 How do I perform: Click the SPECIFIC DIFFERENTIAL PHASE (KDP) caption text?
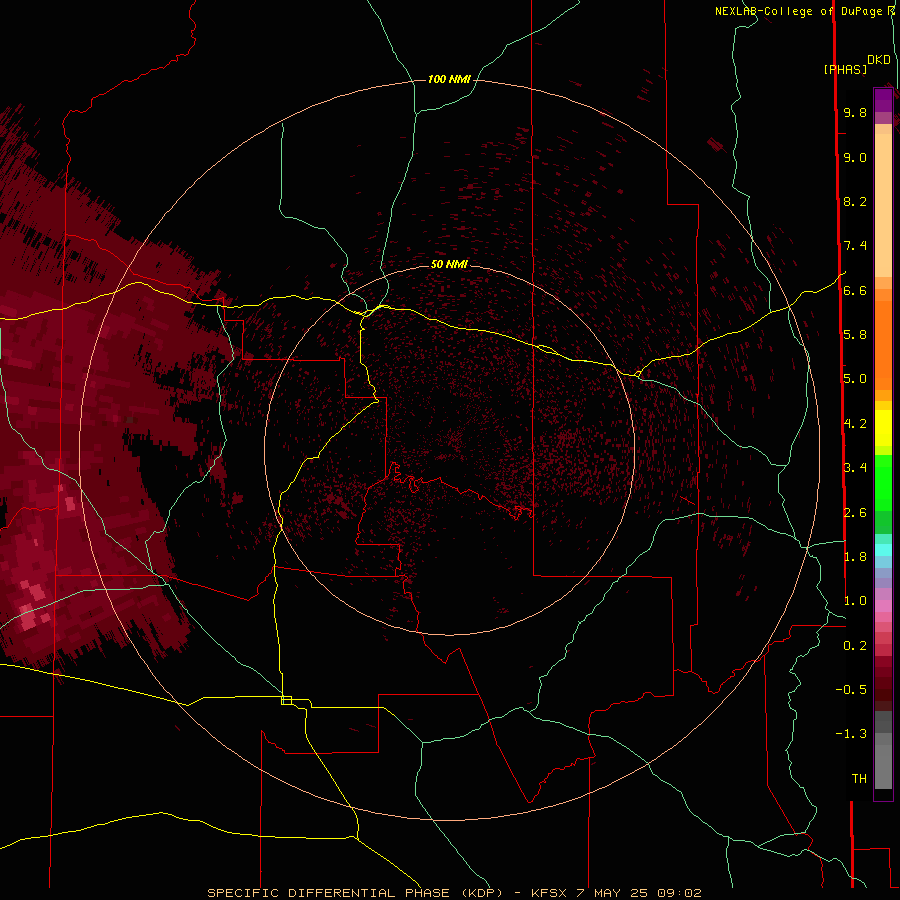(x=354, y=893)
